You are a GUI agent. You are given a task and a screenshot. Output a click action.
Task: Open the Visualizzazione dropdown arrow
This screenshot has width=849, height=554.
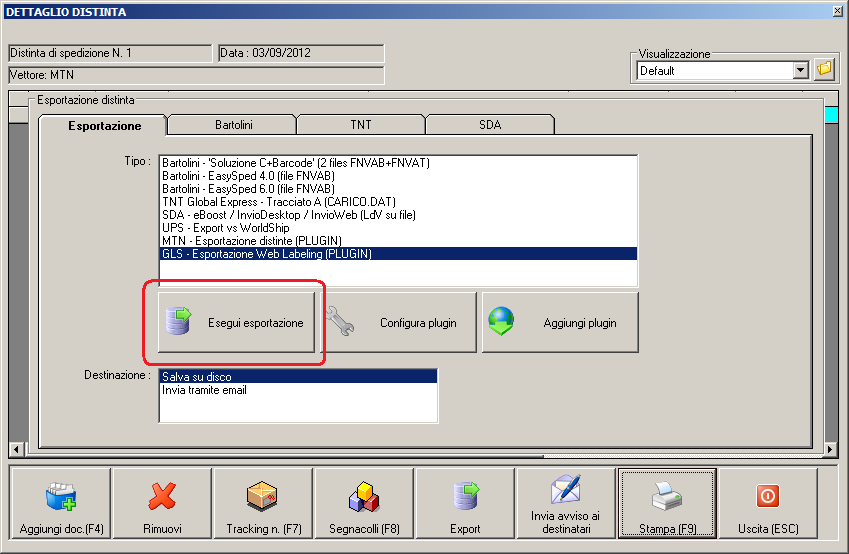pyautogui.click(x=801, y=70)
